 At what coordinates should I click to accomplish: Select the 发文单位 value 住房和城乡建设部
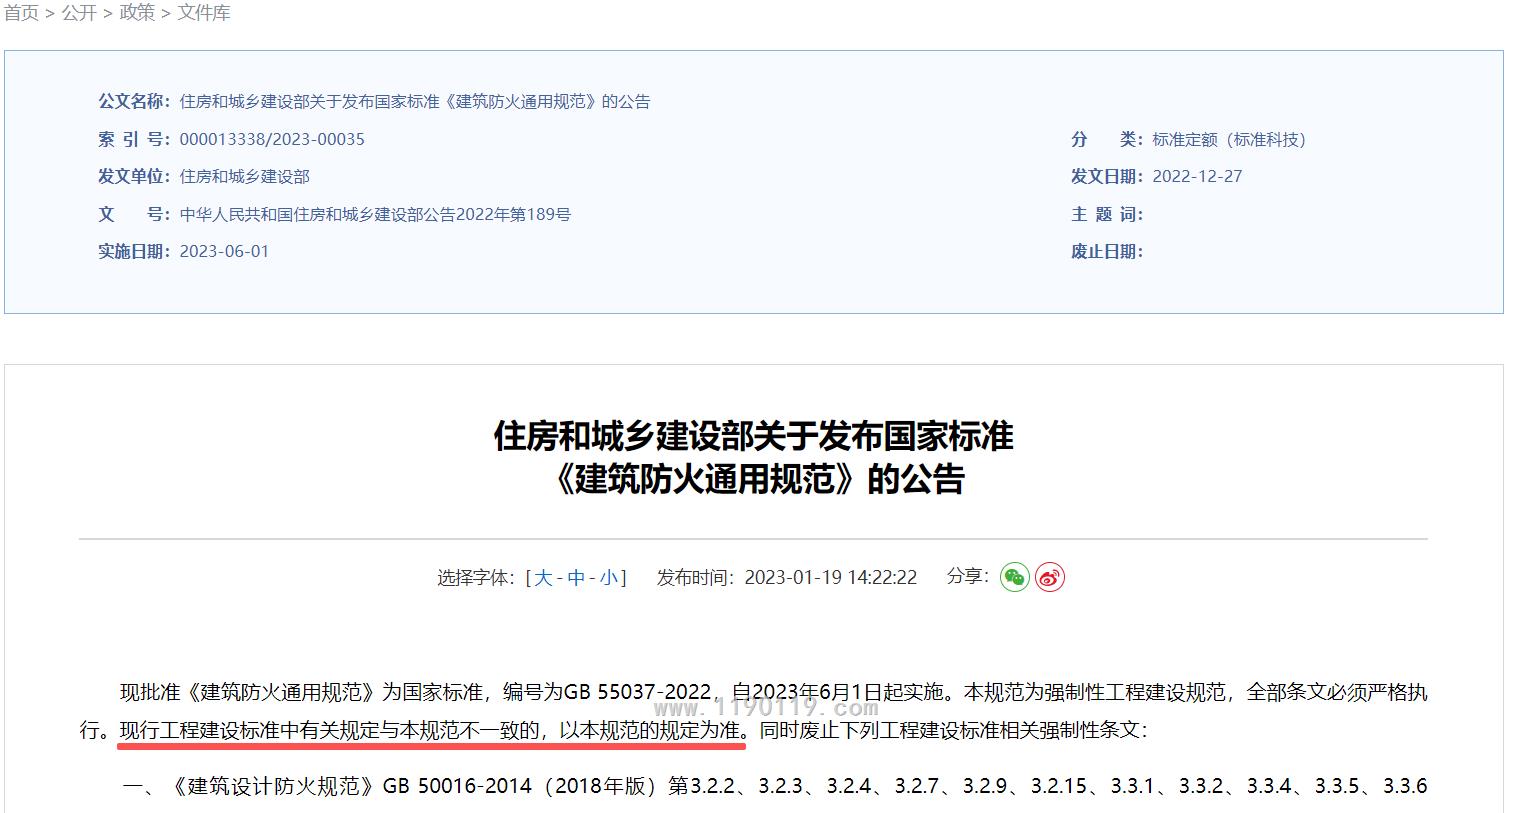(244, 177)
